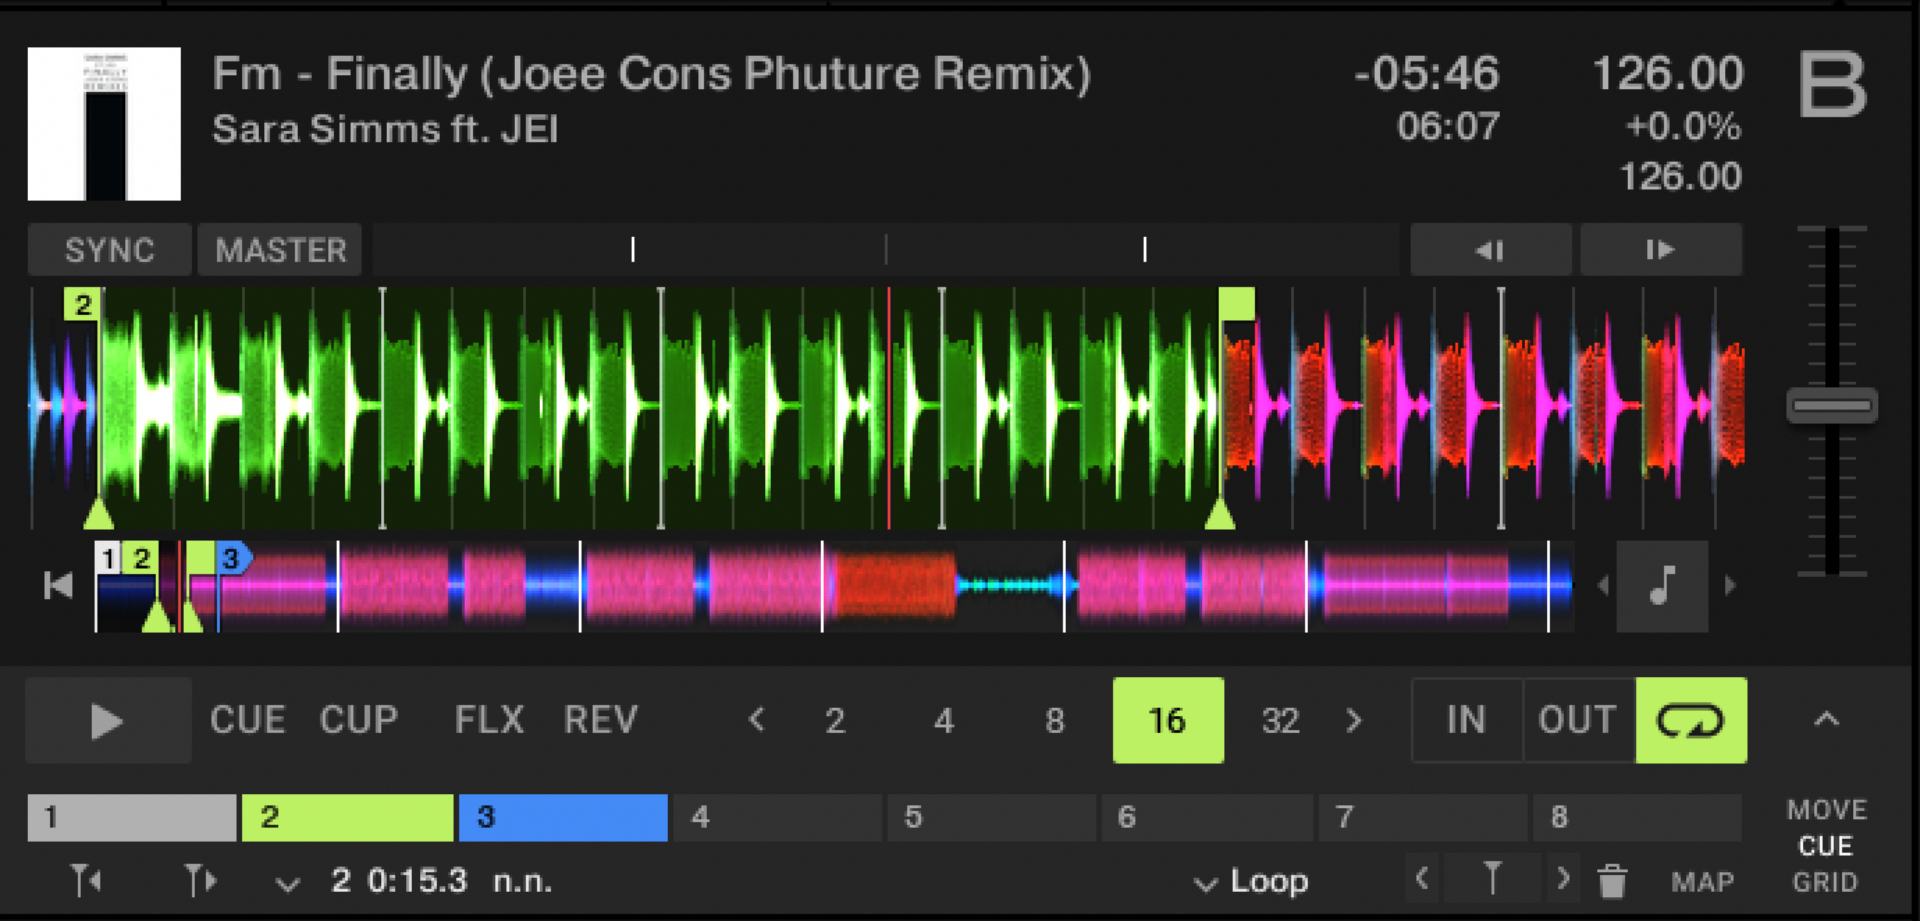Enable SYNC on deck B
Viewport: 1920px width, 921px height.
(x=108, y=250)
